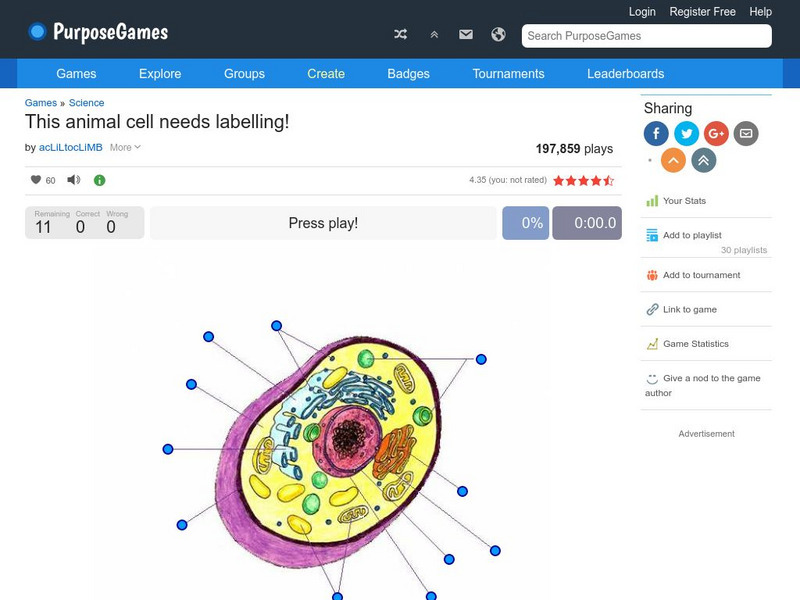Image resolution: width=800 pixels, height=600 pixels.
Task: Share via the Google+ icon
Action: 716,133
